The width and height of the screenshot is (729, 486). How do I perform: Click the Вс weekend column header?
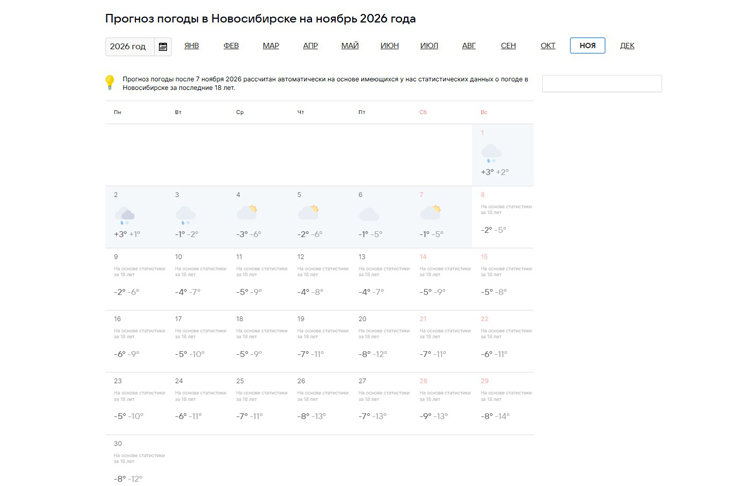[x=484, y=112]
